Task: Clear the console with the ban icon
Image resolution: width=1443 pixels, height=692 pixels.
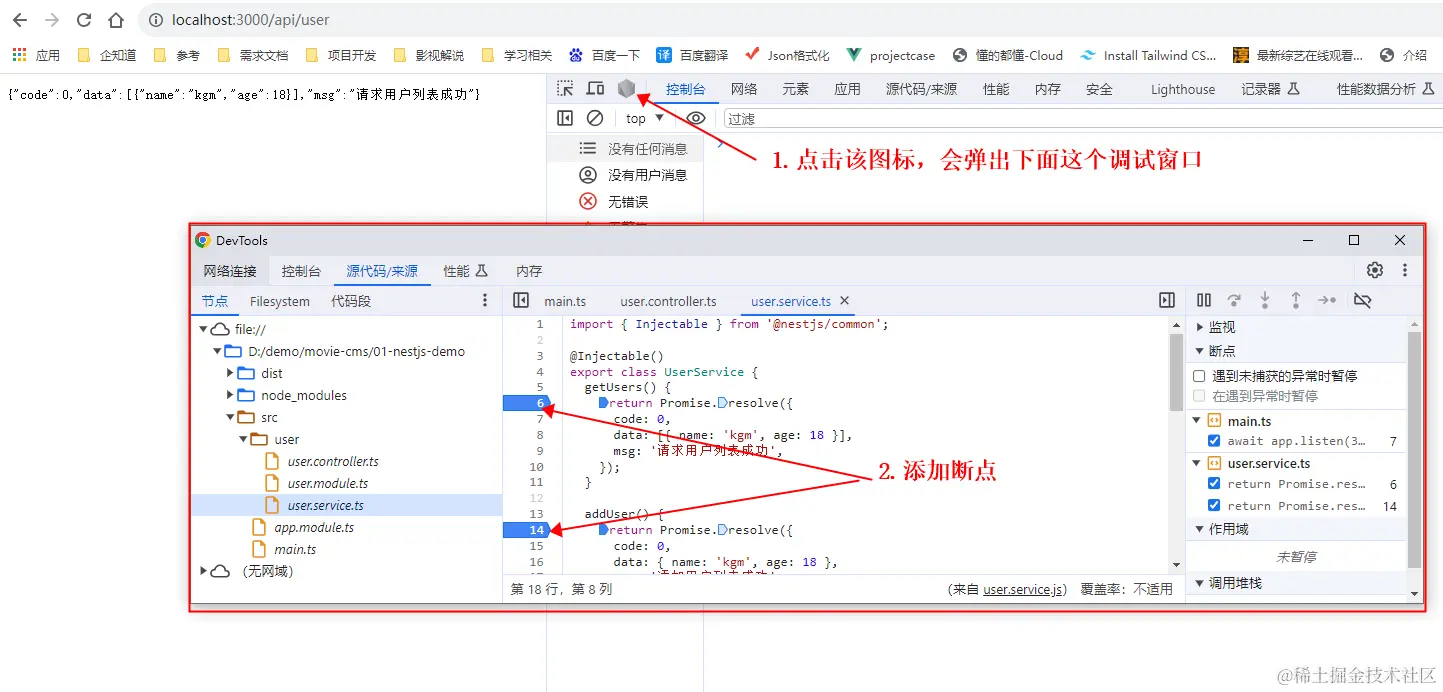Action: tap(595, 118)
